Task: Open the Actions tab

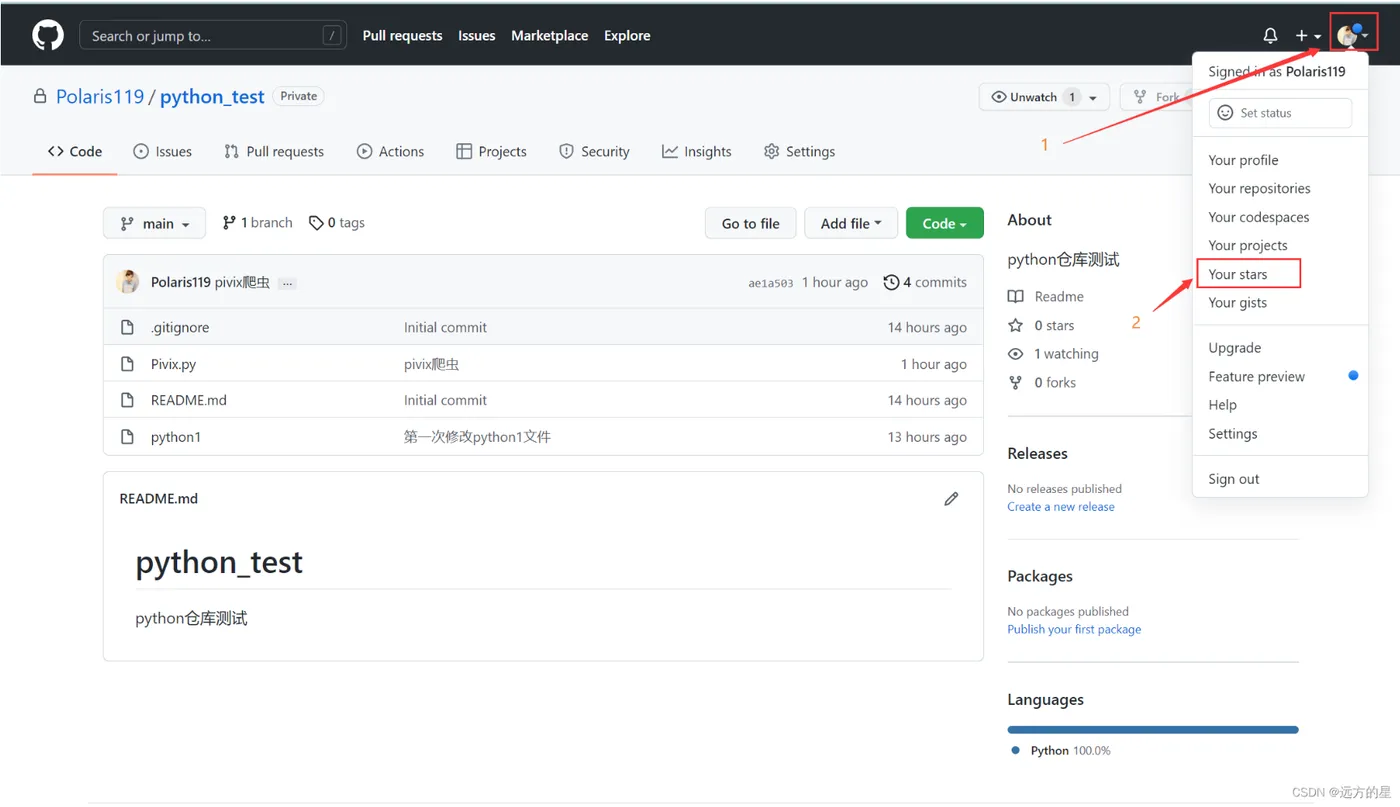Action: (x=390, y=151)
